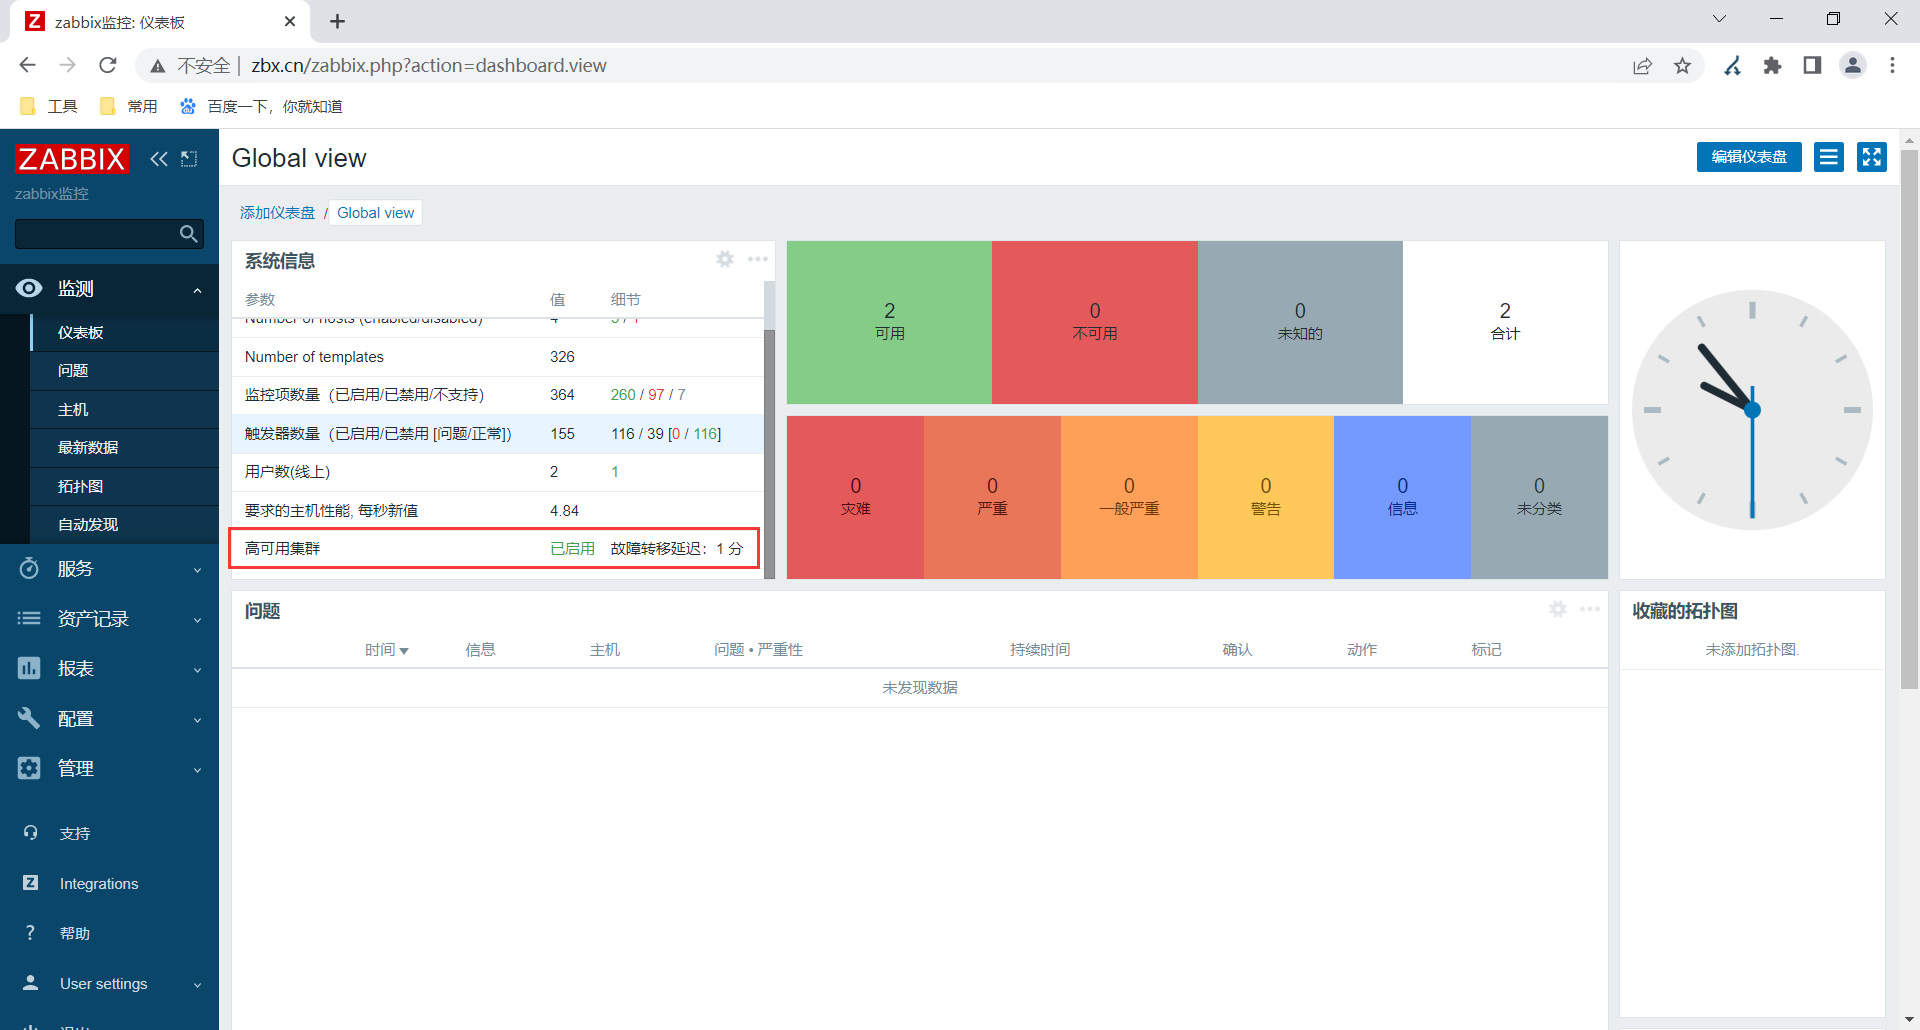Image resolution: width=1920 pixels, height=1030 pixels.
Task: Collapse the sidebar with double-chevron icon
Action: click(159, 159)
